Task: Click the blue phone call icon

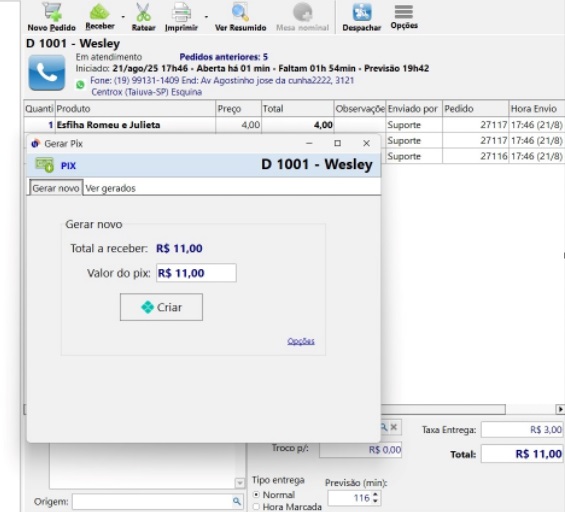Action: pos(47,72)
